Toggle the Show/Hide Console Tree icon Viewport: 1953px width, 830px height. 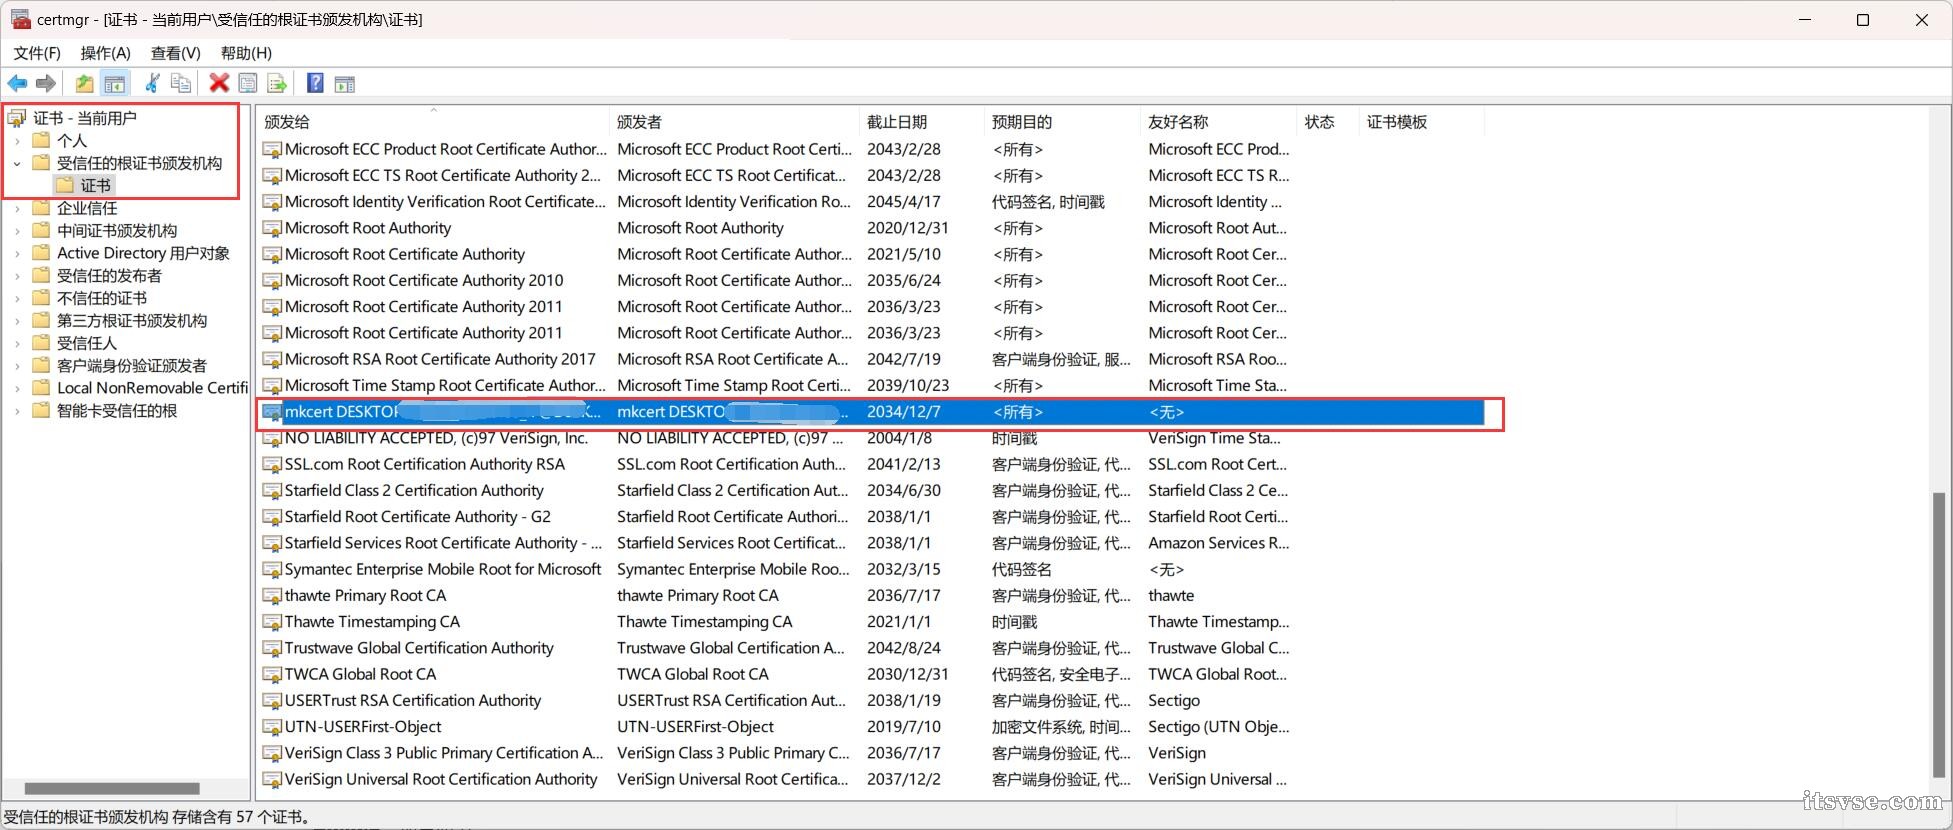click(x=115, y=84)
